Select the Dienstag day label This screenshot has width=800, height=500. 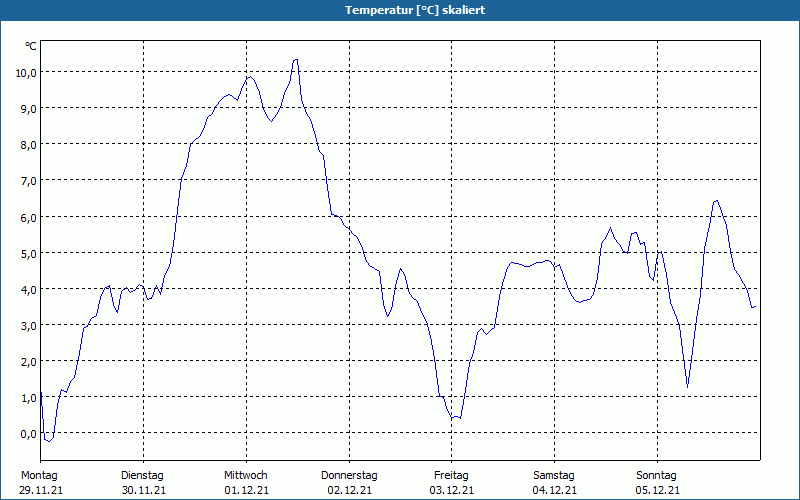tap(142, 475)
